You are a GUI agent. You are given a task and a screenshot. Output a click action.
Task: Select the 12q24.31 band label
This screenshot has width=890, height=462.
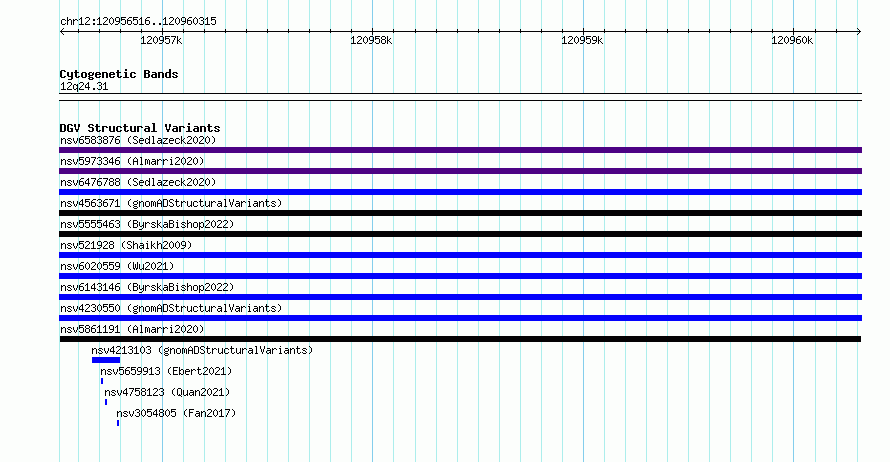[84, 86]
